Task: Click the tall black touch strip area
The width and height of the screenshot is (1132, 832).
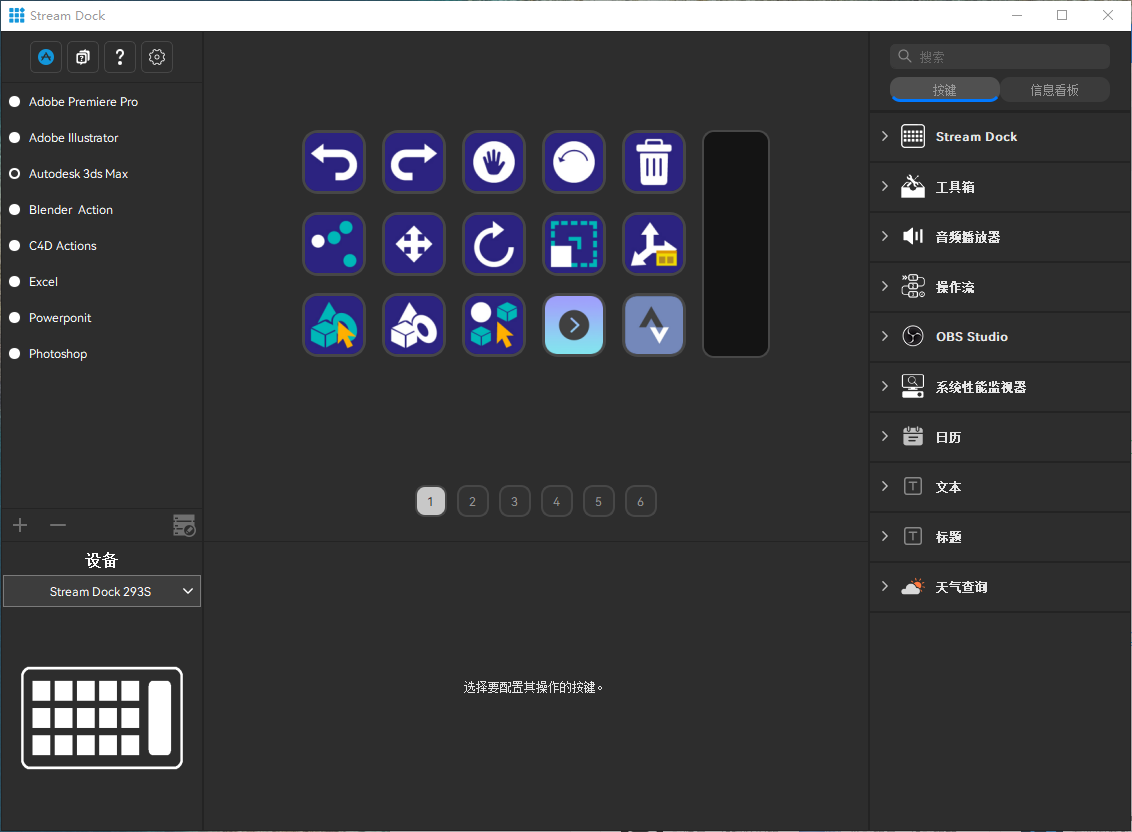Action: (x=736, y=243)
